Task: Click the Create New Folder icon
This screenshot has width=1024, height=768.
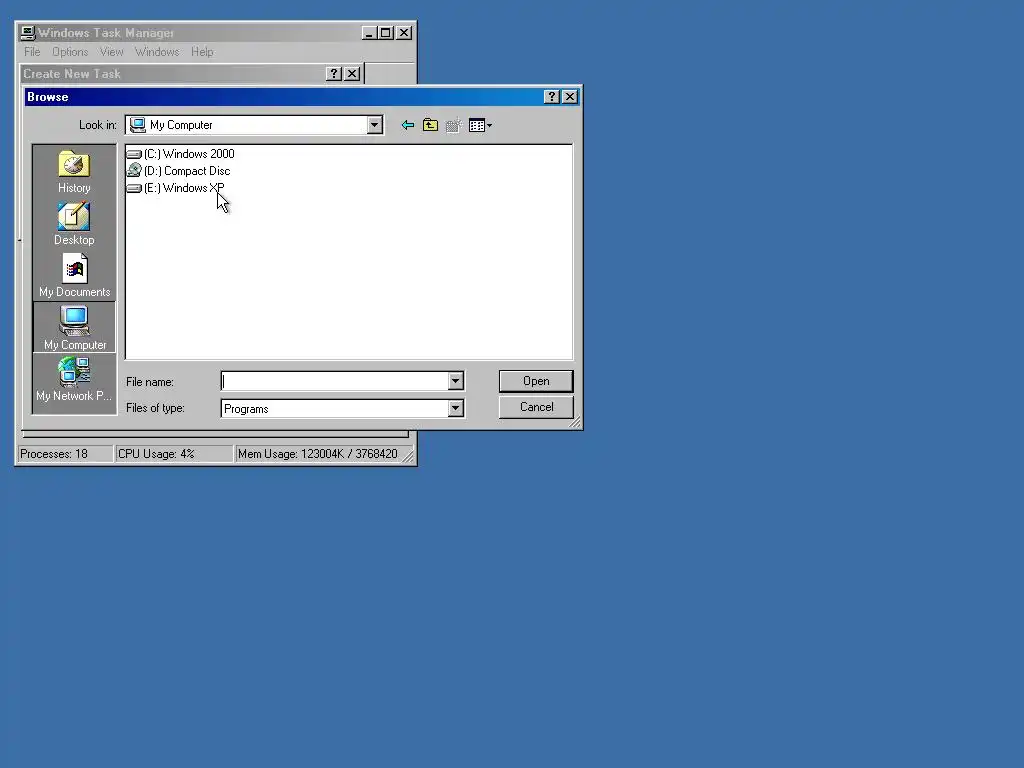Action: click(454, 125)
